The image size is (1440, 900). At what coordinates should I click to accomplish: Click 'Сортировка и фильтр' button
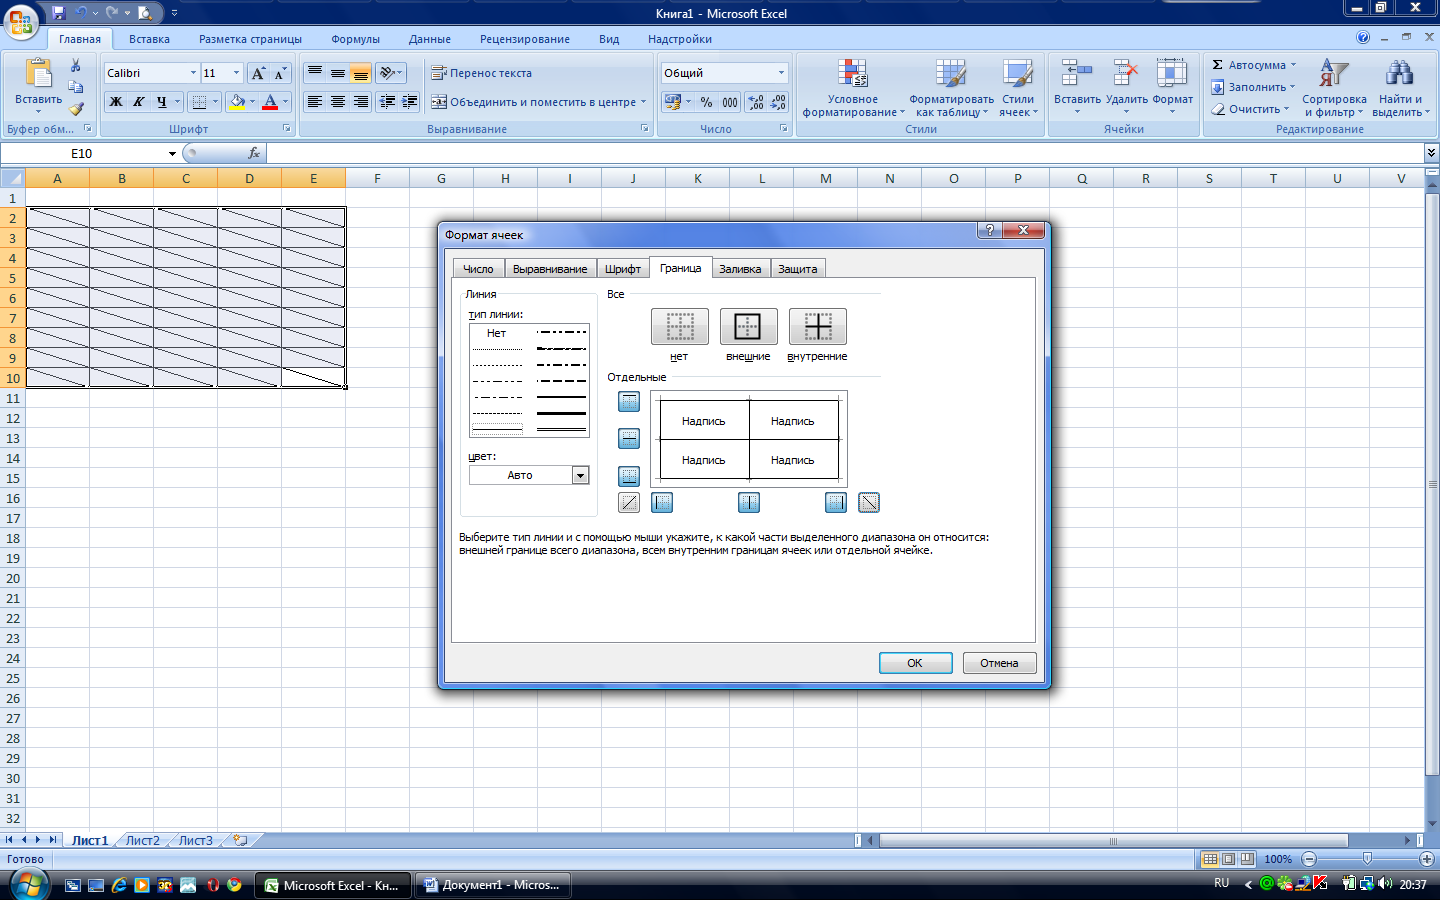pos(1334,88)
